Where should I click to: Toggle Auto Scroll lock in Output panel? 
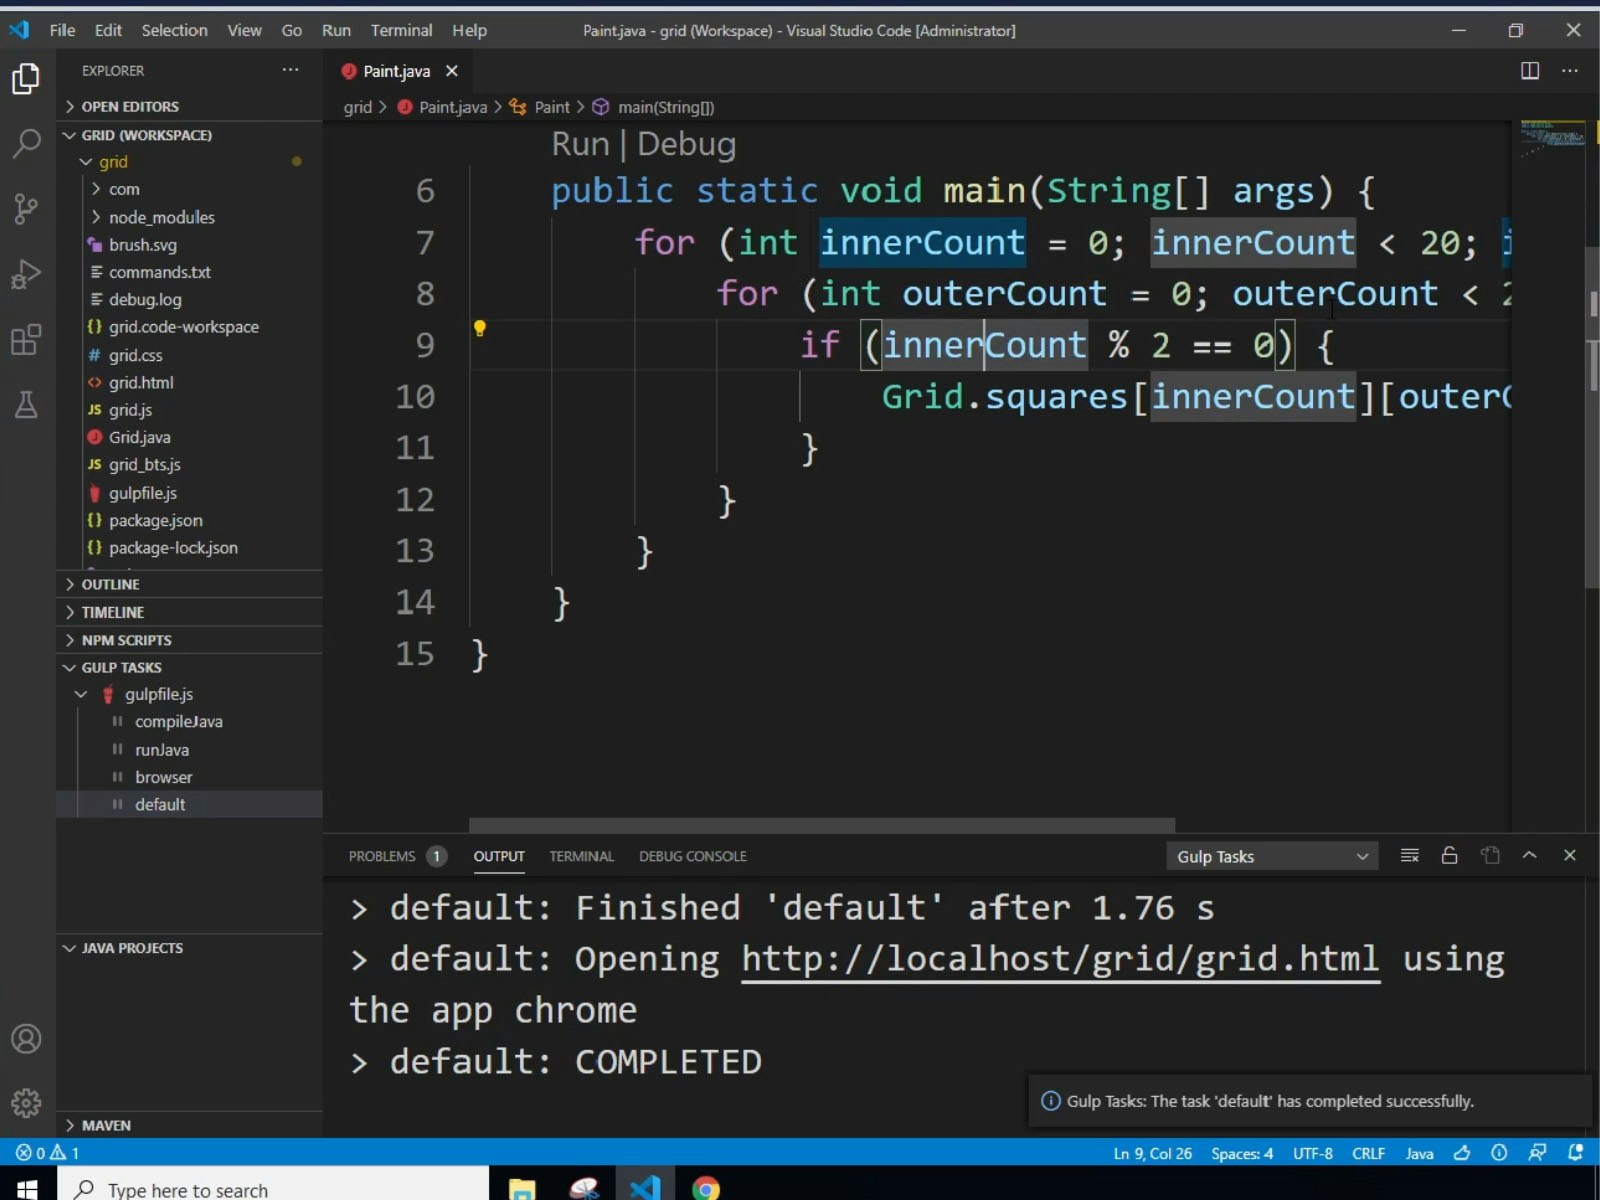[1449, 855]
